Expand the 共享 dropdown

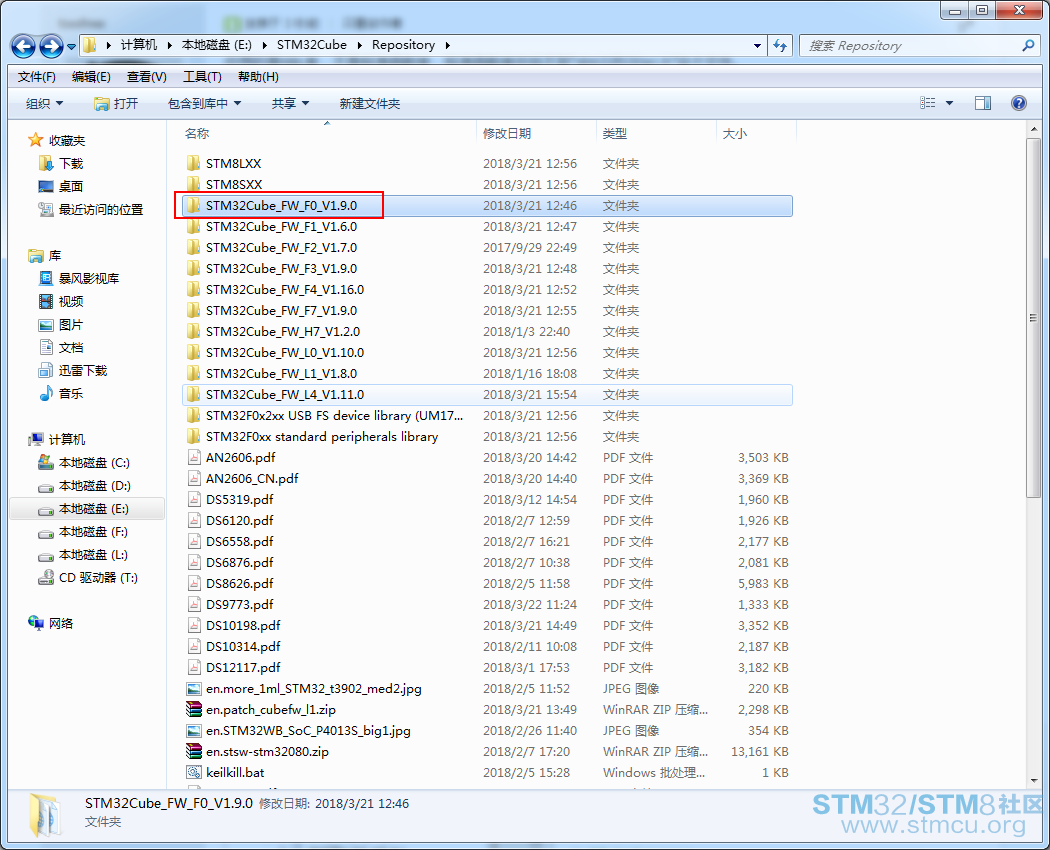pos(290,104)
